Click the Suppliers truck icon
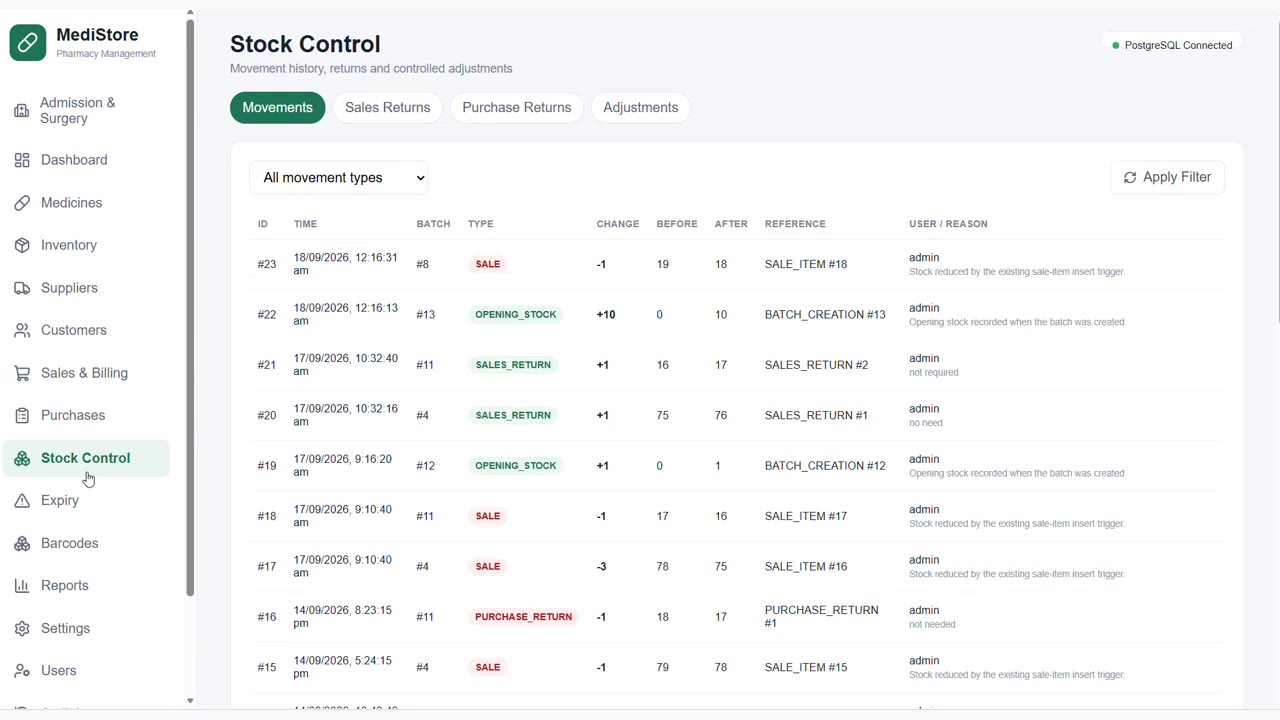Viewport: 1280px width, 720px height. coord(22,288)
